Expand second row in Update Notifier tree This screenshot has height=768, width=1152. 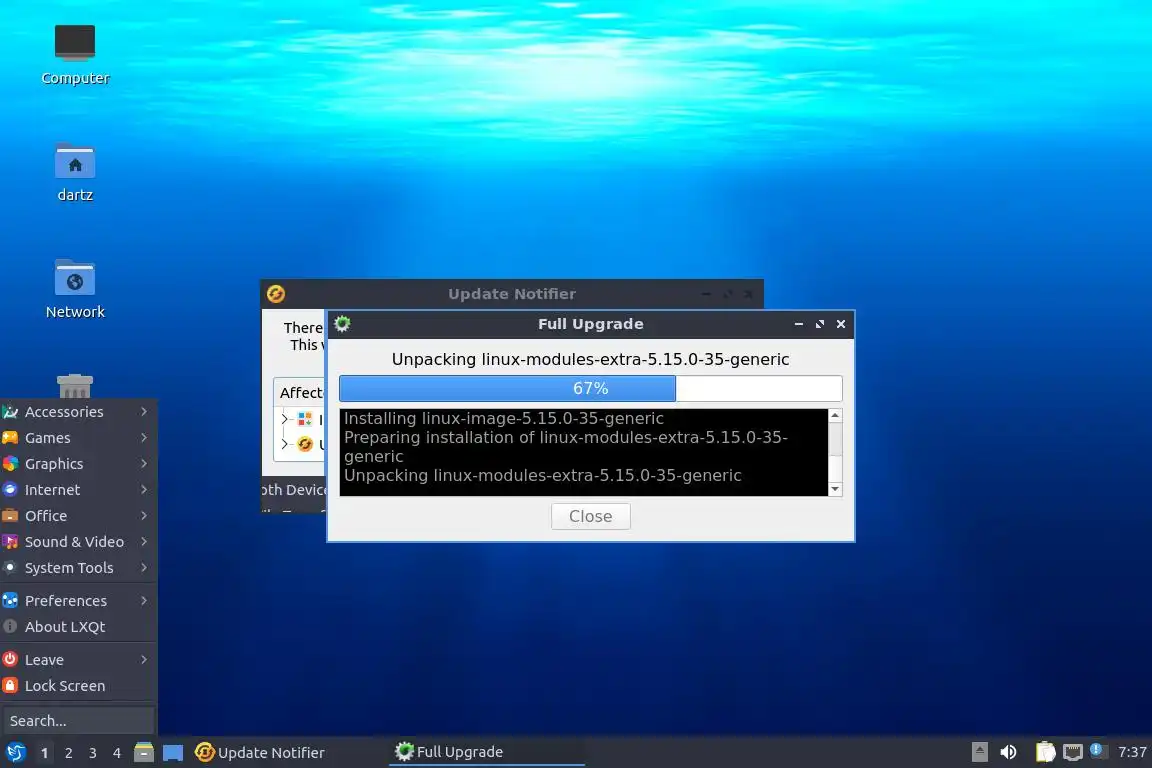[286, 444]
